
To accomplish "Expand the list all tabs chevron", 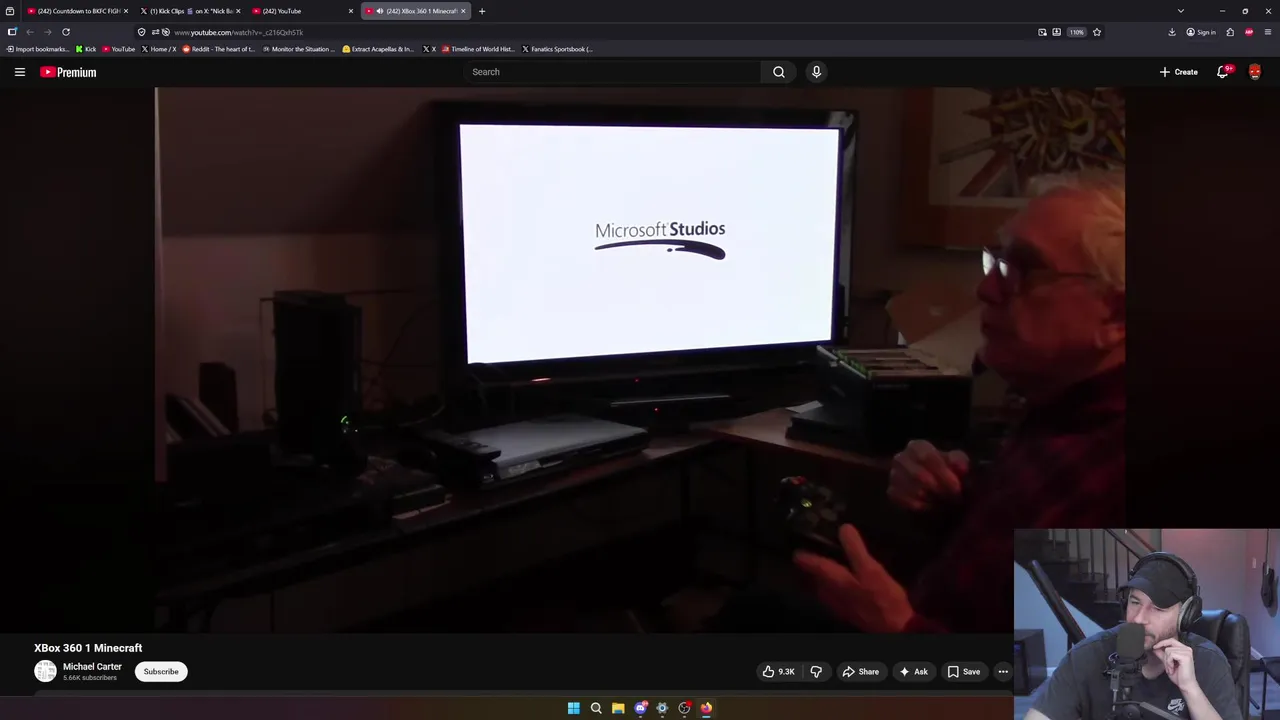I will (1181, 11).
